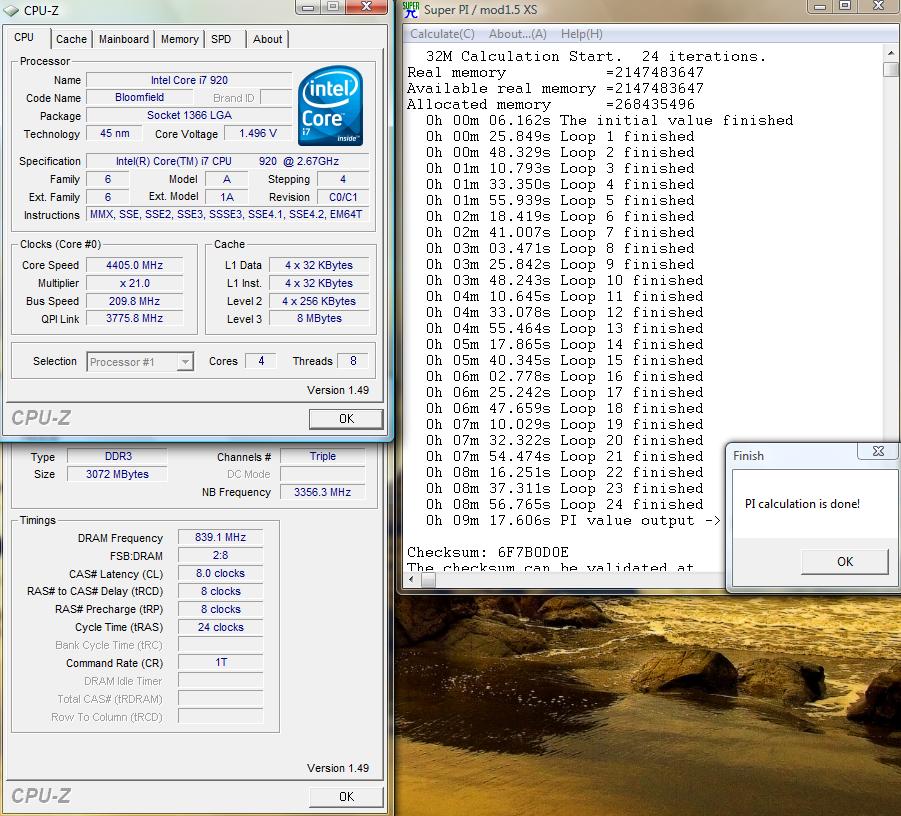Click the QPI Link value 3775.8 MHz
The width and height of the screenshot is (901, 816).
tap(134, 318)
